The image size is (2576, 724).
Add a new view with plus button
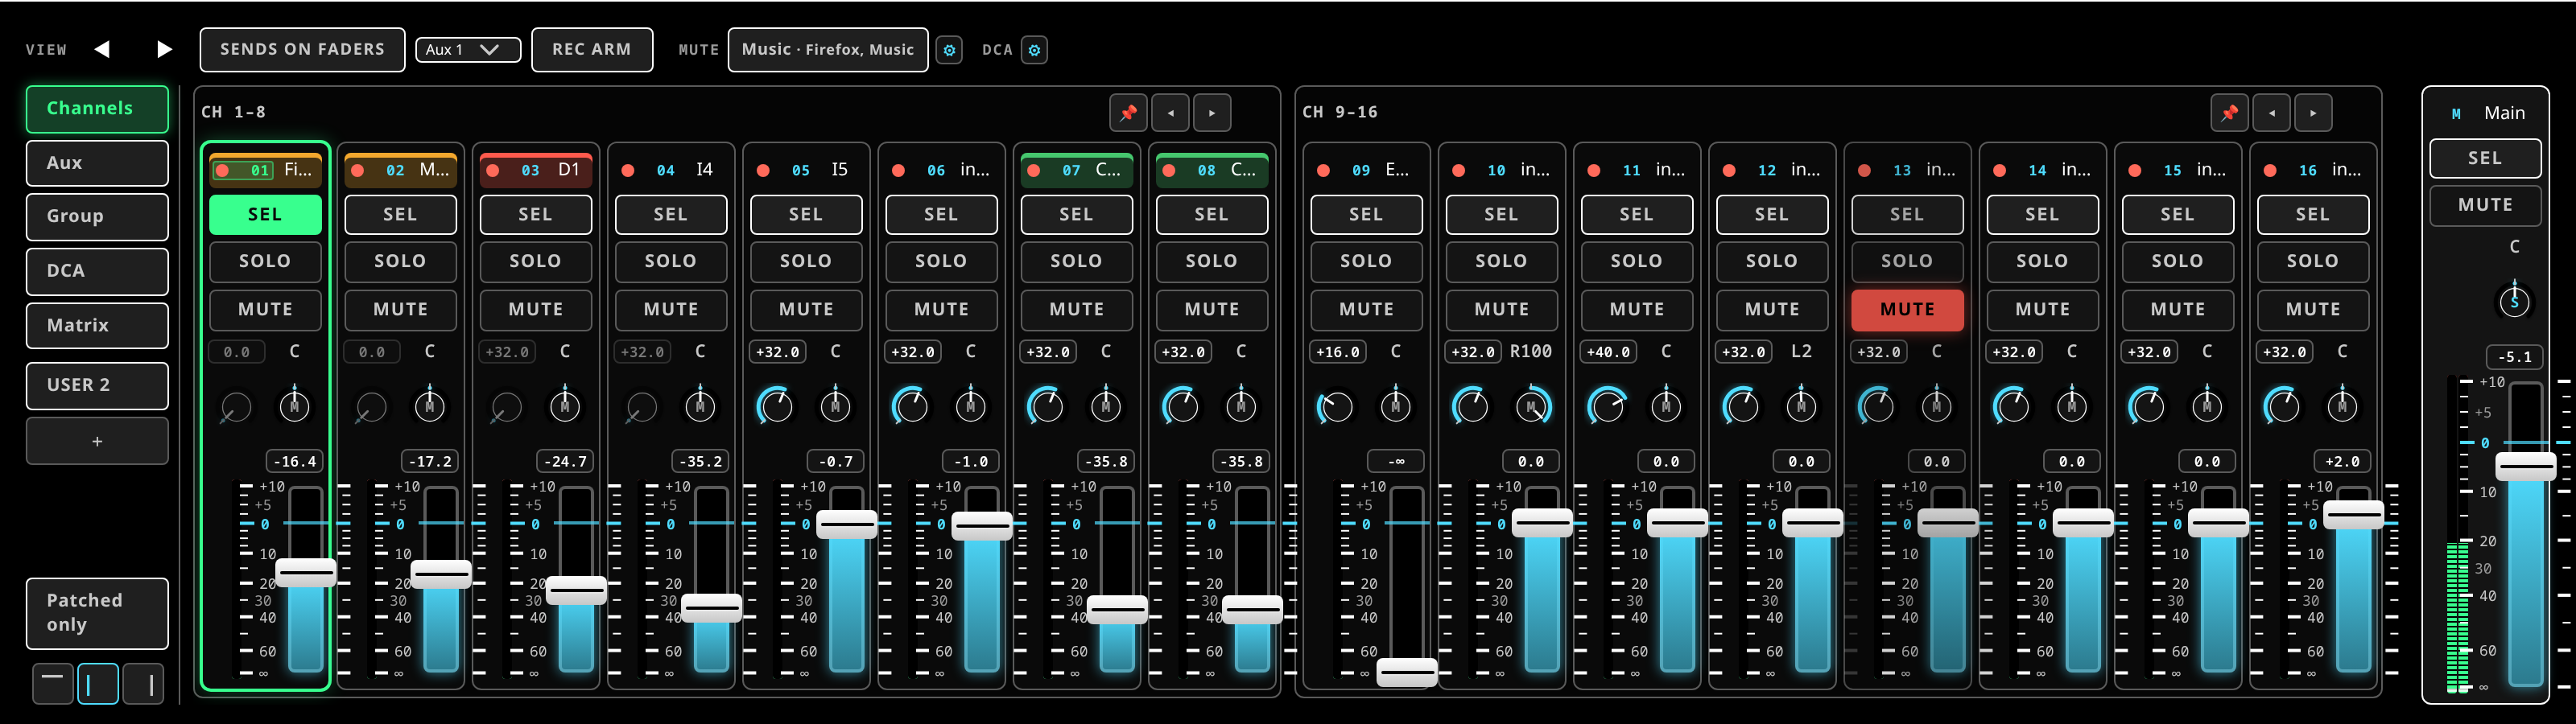(x=97, y=441)
